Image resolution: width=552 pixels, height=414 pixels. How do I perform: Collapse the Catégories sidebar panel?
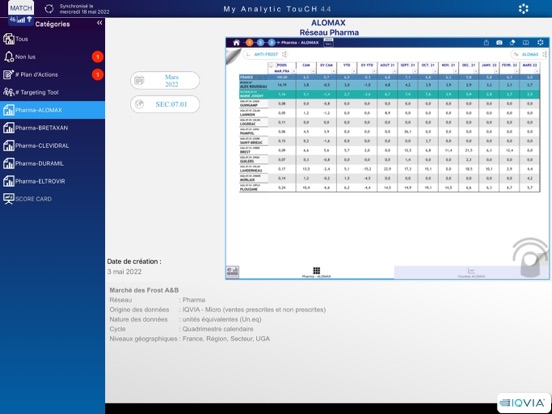click(x=100, y=23)
